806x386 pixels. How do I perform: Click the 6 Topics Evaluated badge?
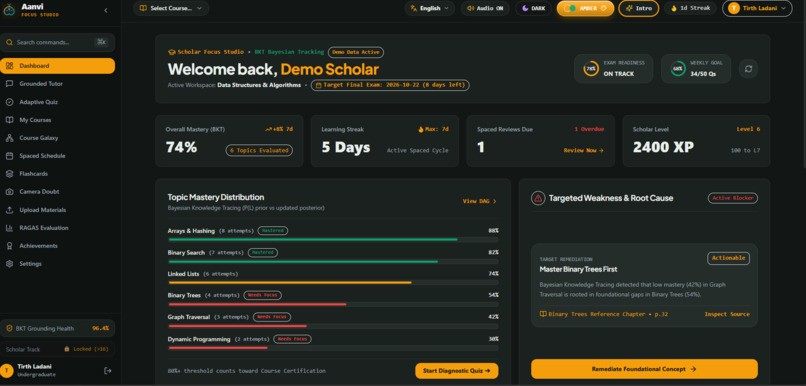tap(259, 151)
